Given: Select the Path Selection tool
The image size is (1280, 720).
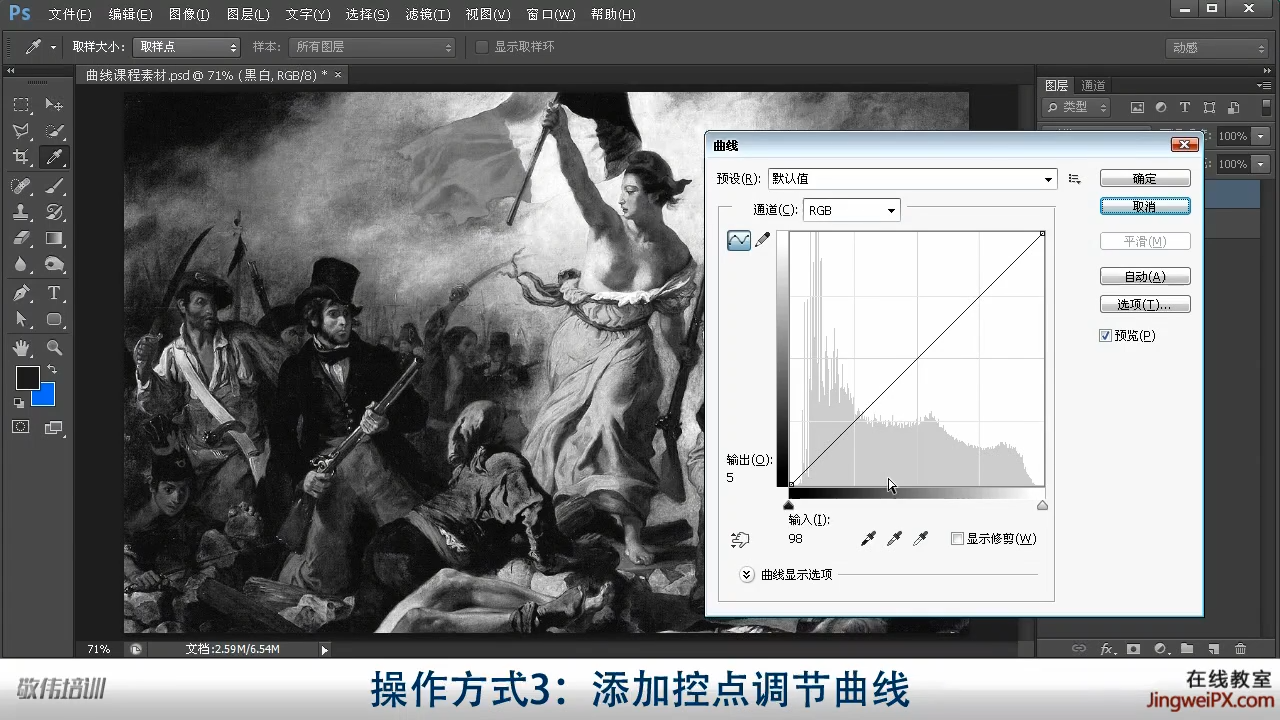Looking at the screenshot, I should click(21, 319).
